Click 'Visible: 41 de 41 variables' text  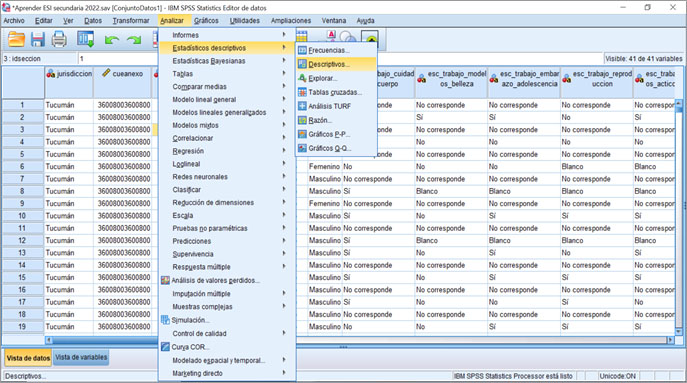tap(644, 58)
